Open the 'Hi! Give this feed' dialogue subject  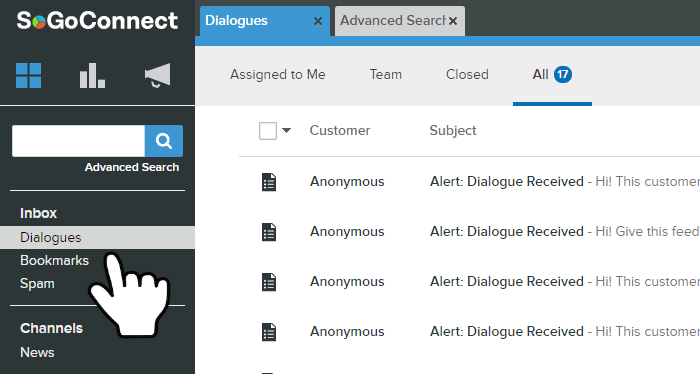(564, 232)
